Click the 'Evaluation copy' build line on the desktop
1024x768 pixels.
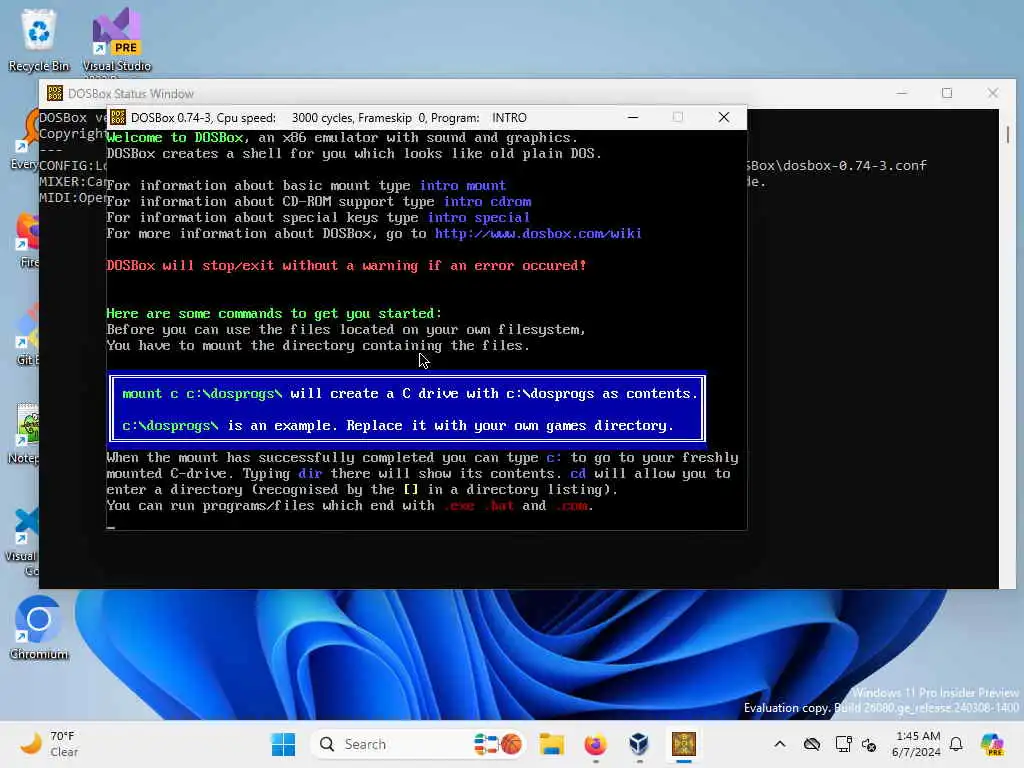pyautogui.click(x=881, y=708)
